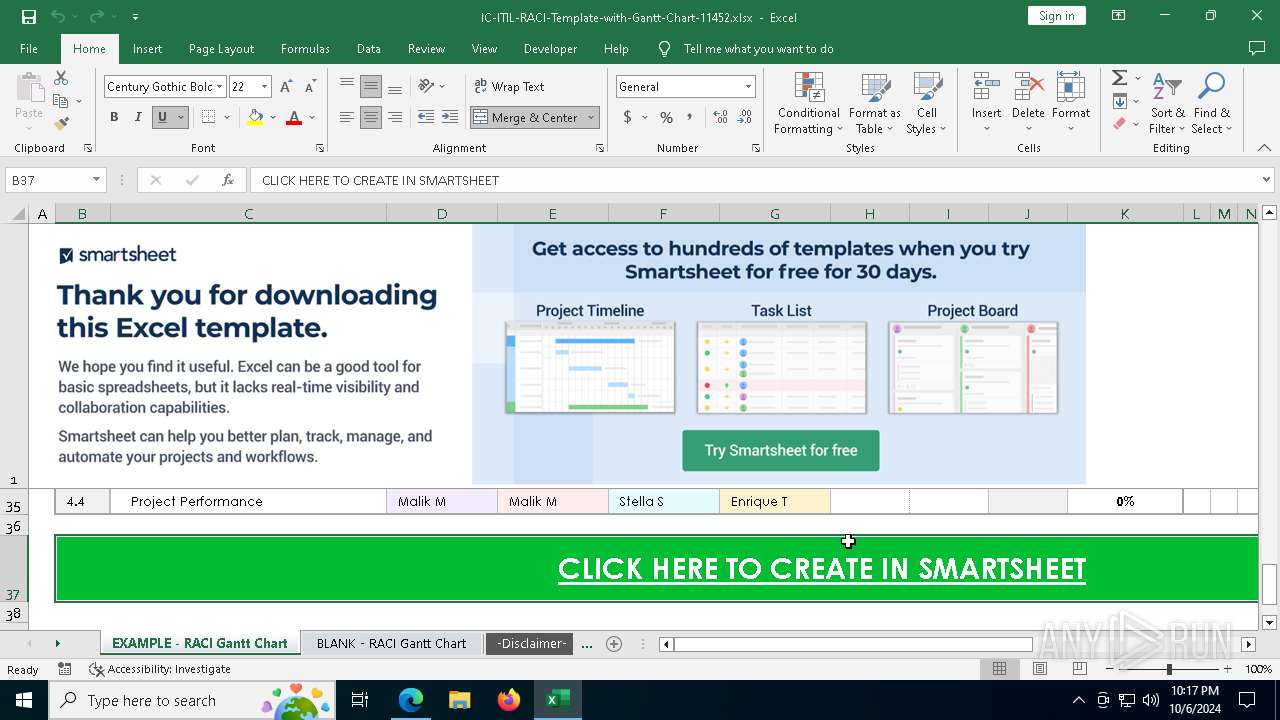Click the Sign in button
The image size is (1280, 720).
click(x=1056, y=16)
